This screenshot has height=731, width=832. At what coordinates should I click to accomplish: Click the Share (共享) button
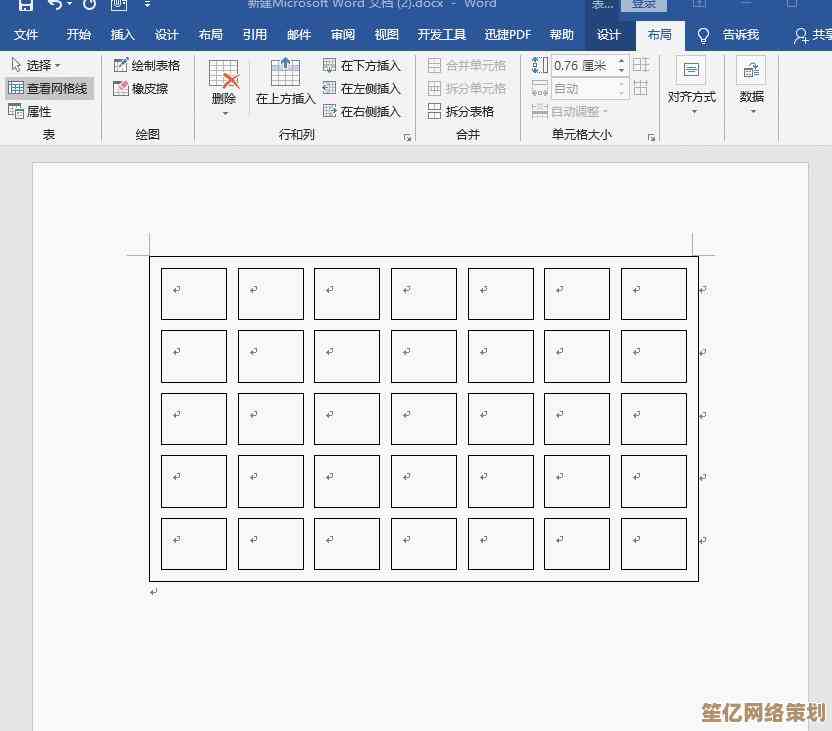[814, 35]
